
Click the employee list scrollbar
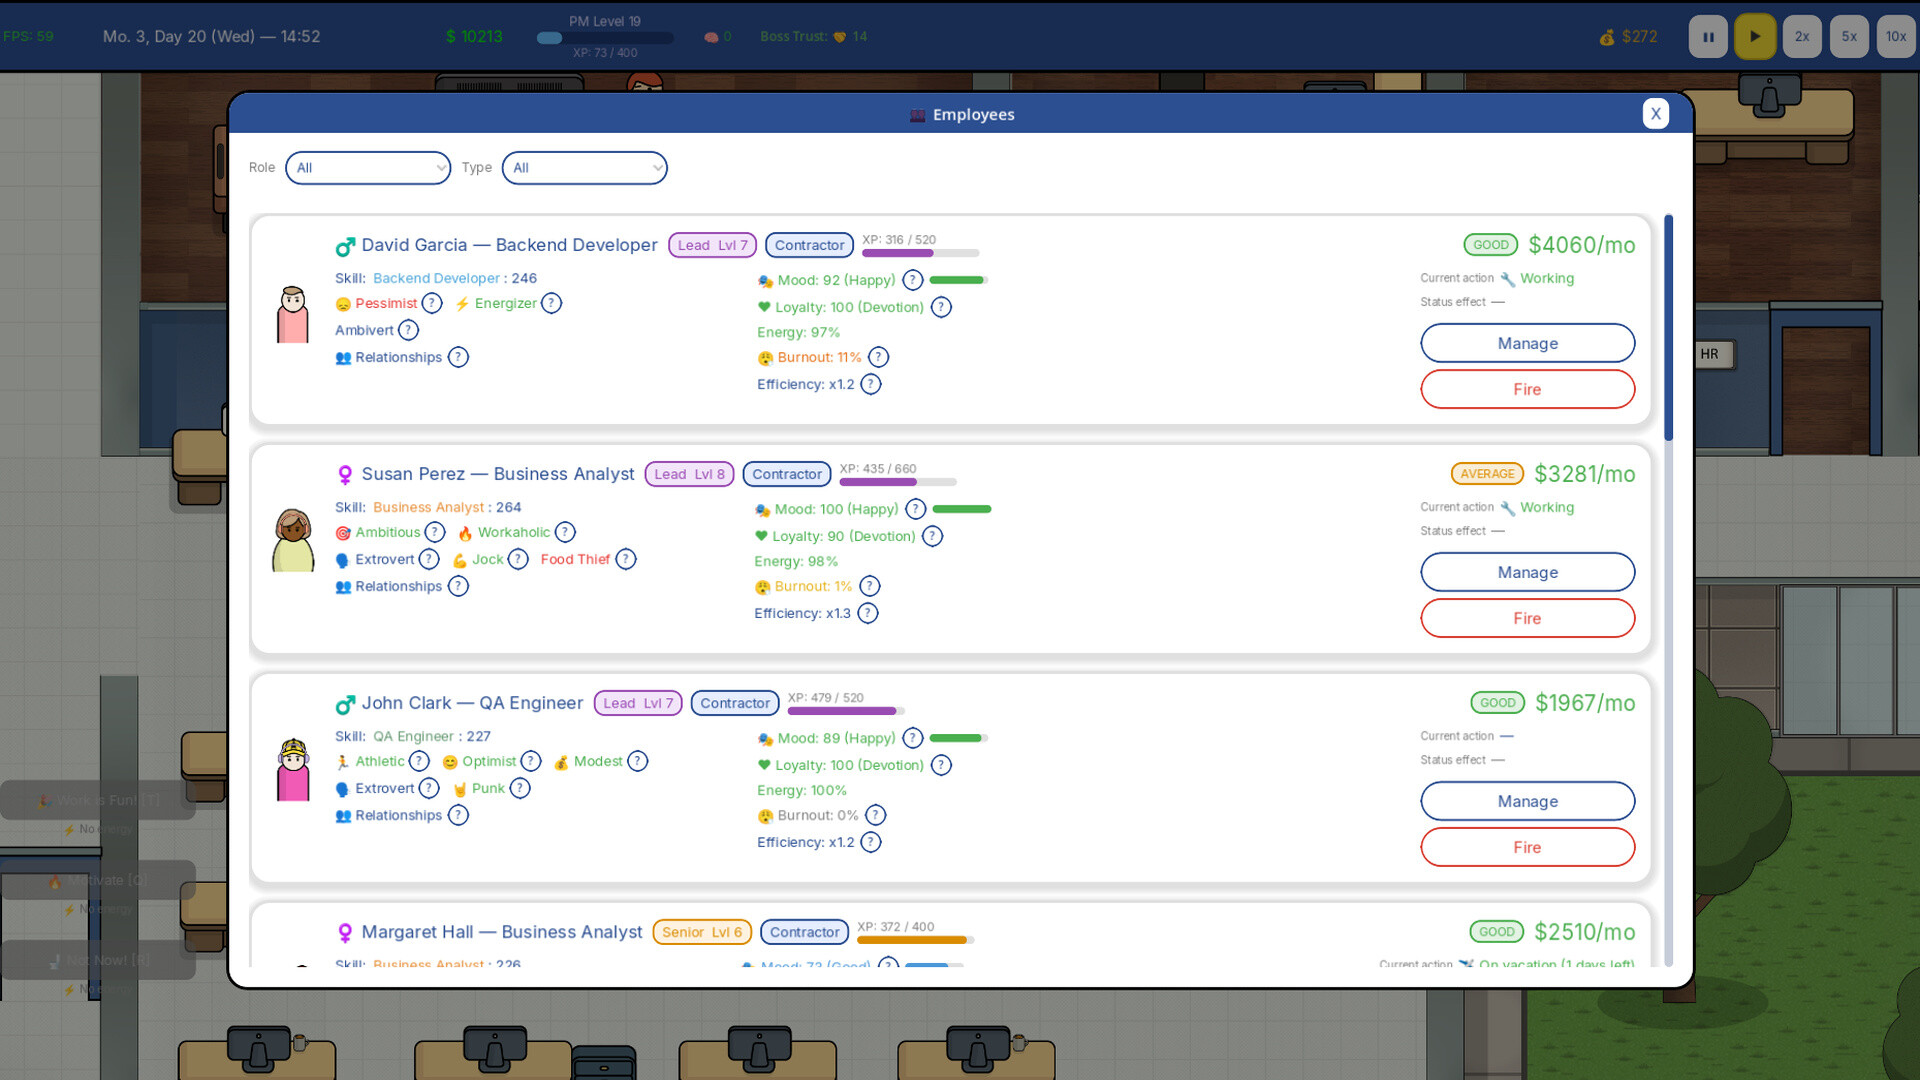[x=1668, y=327]
